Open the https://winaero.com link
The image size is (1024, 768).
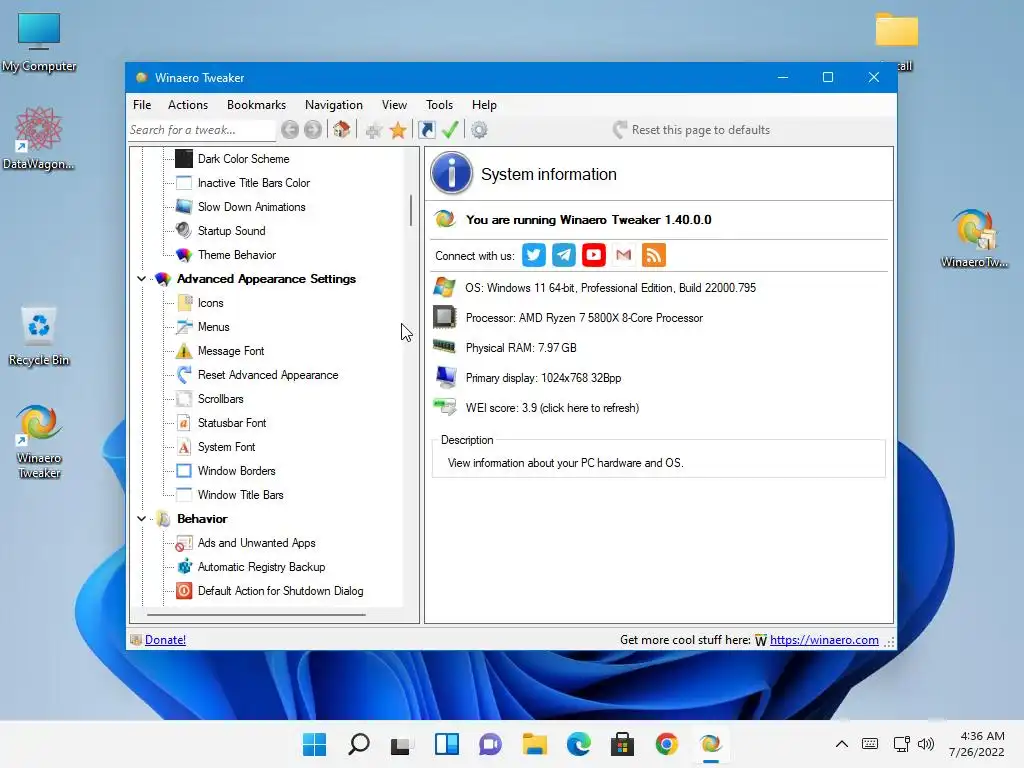(x=824, y=640)
